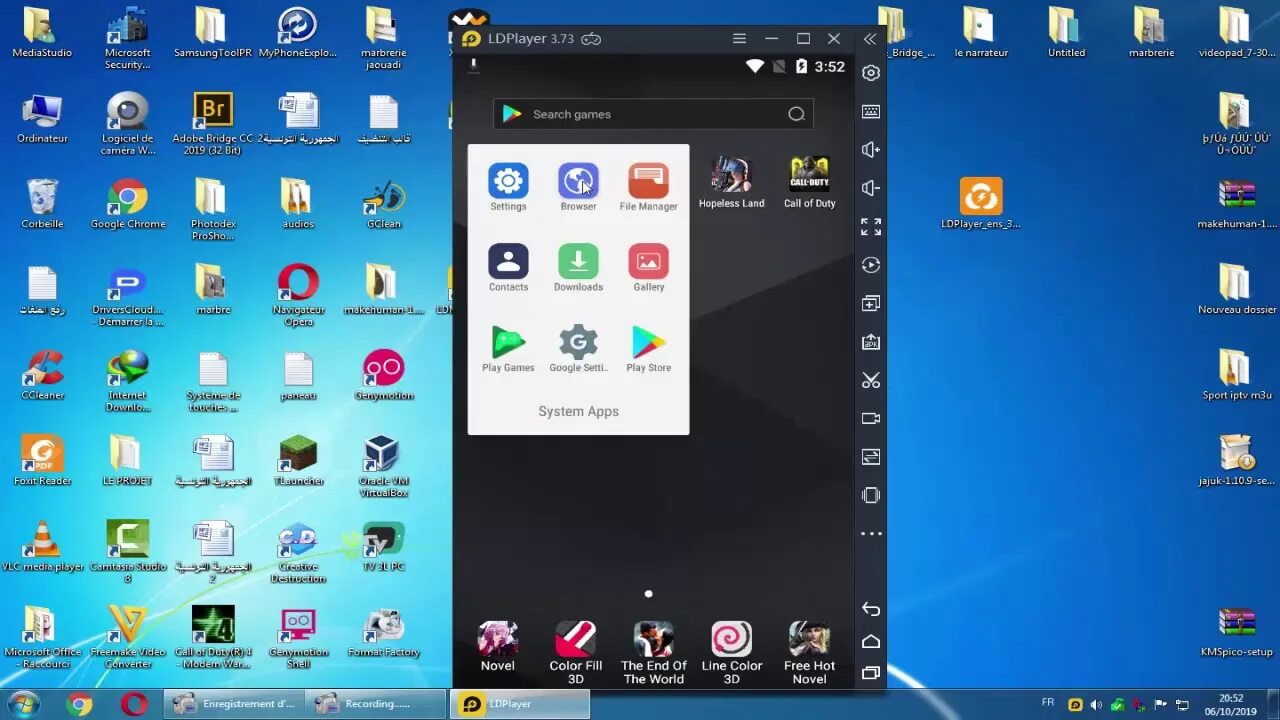Screen dimensions: 1280x720
Task: Click gamepad icon in LDPlayer title bar
Action: click(x=591, y=39)
